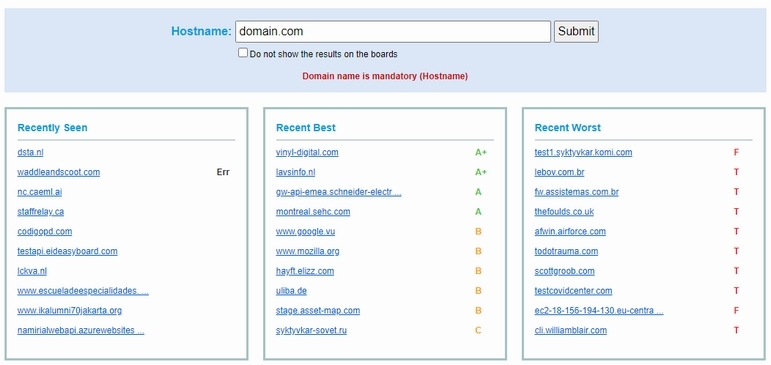The width and height of the screenshot is (771, 365).
Task: Open syktyvkar-sovet.ru link
Action: [311, 330]
